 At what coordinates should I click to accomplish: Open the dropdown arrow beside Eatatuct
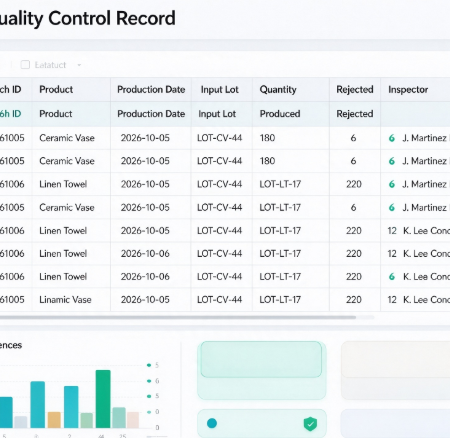click(79, 65)
